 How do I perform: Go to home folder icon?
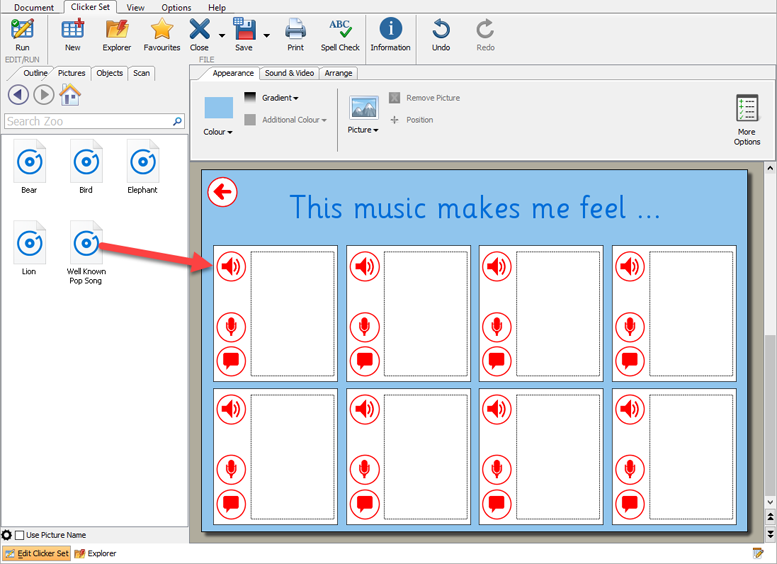point(70,95)
